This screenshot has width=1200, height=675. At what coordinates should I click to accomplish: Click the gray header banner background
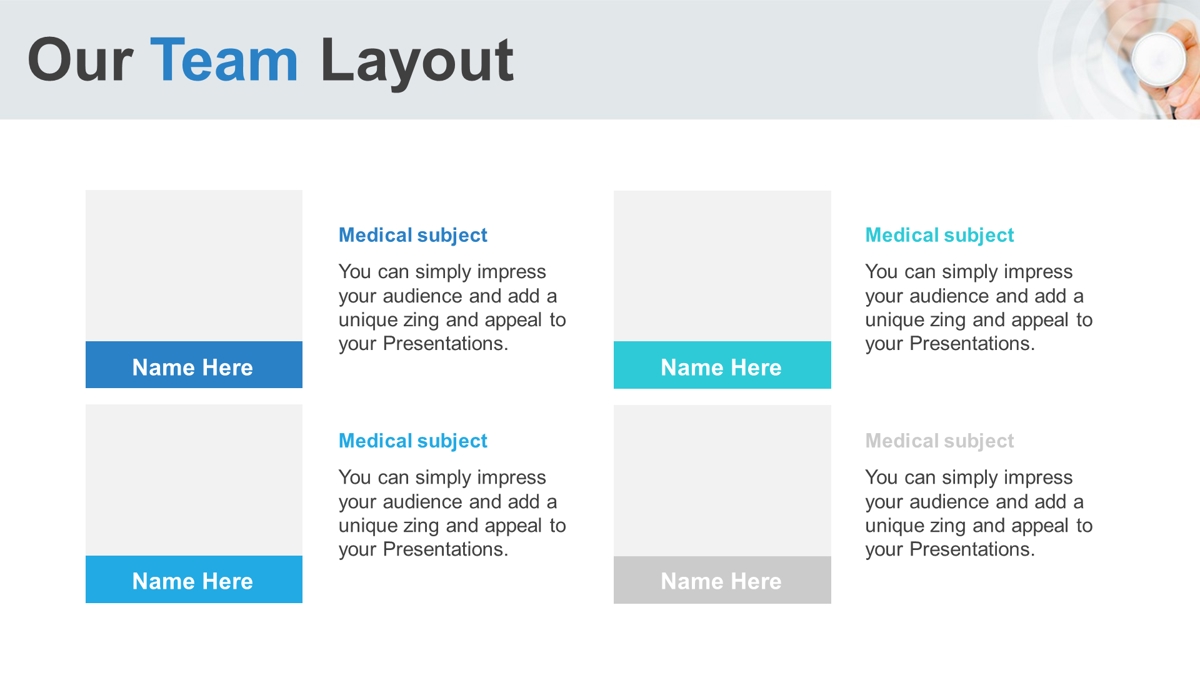click(780, 60)
